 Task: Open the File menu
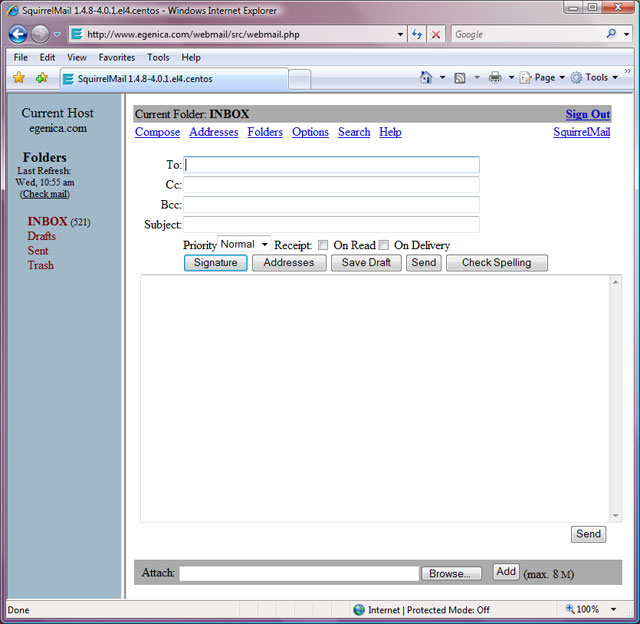click(20, 57)
